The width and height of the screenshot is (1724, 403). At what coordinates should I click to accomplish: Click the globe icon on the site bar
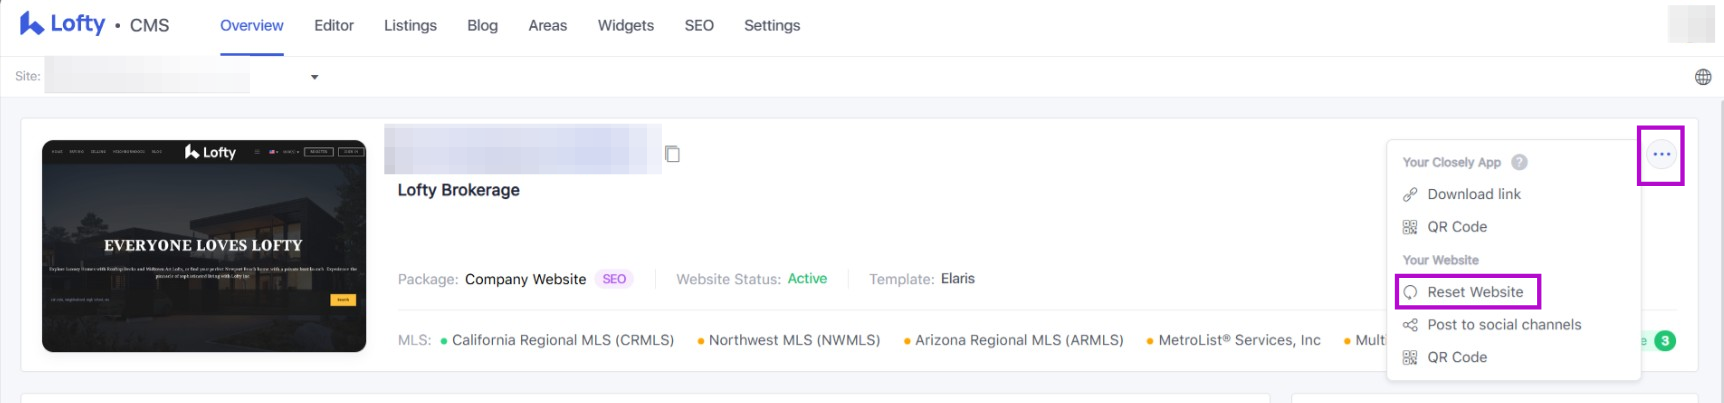coord(1703,77)
